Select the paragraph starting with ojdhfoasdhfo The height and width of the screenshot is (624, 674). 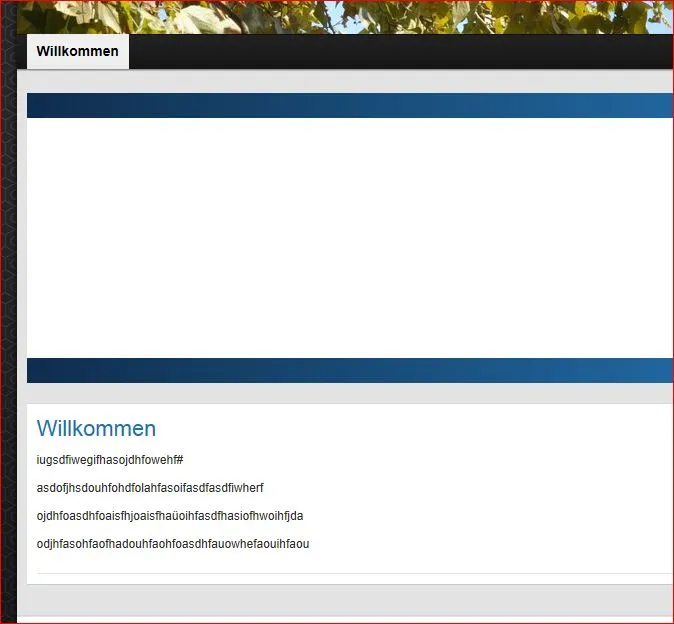[x=170, y=516]
